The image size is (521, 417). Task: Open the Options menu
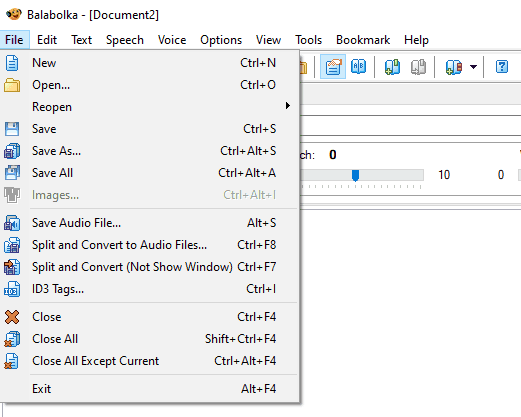click(221, 40)
